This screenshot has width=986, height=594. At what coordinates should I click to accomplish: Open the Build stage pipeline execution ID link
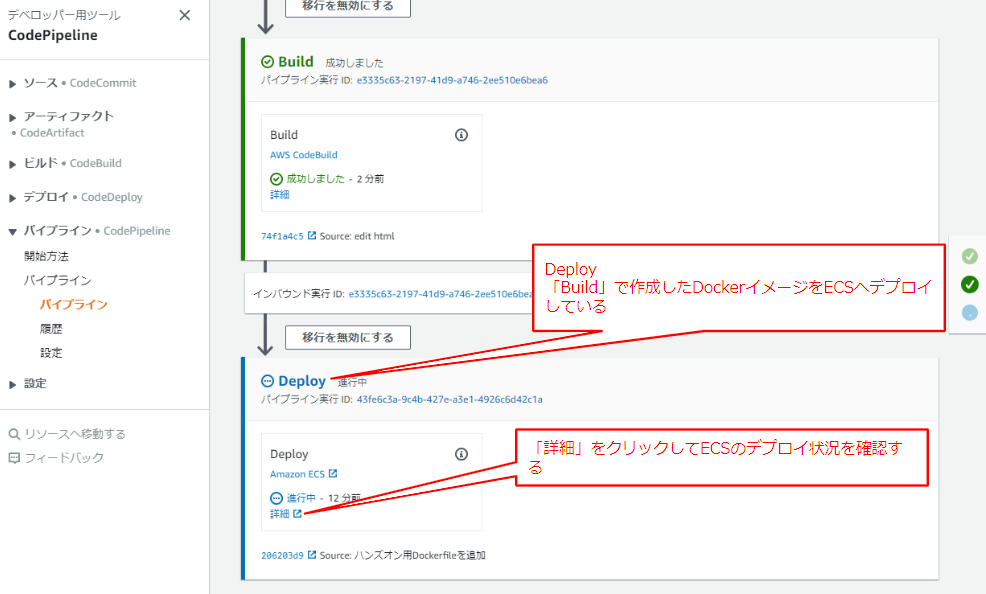pos(452,80)
